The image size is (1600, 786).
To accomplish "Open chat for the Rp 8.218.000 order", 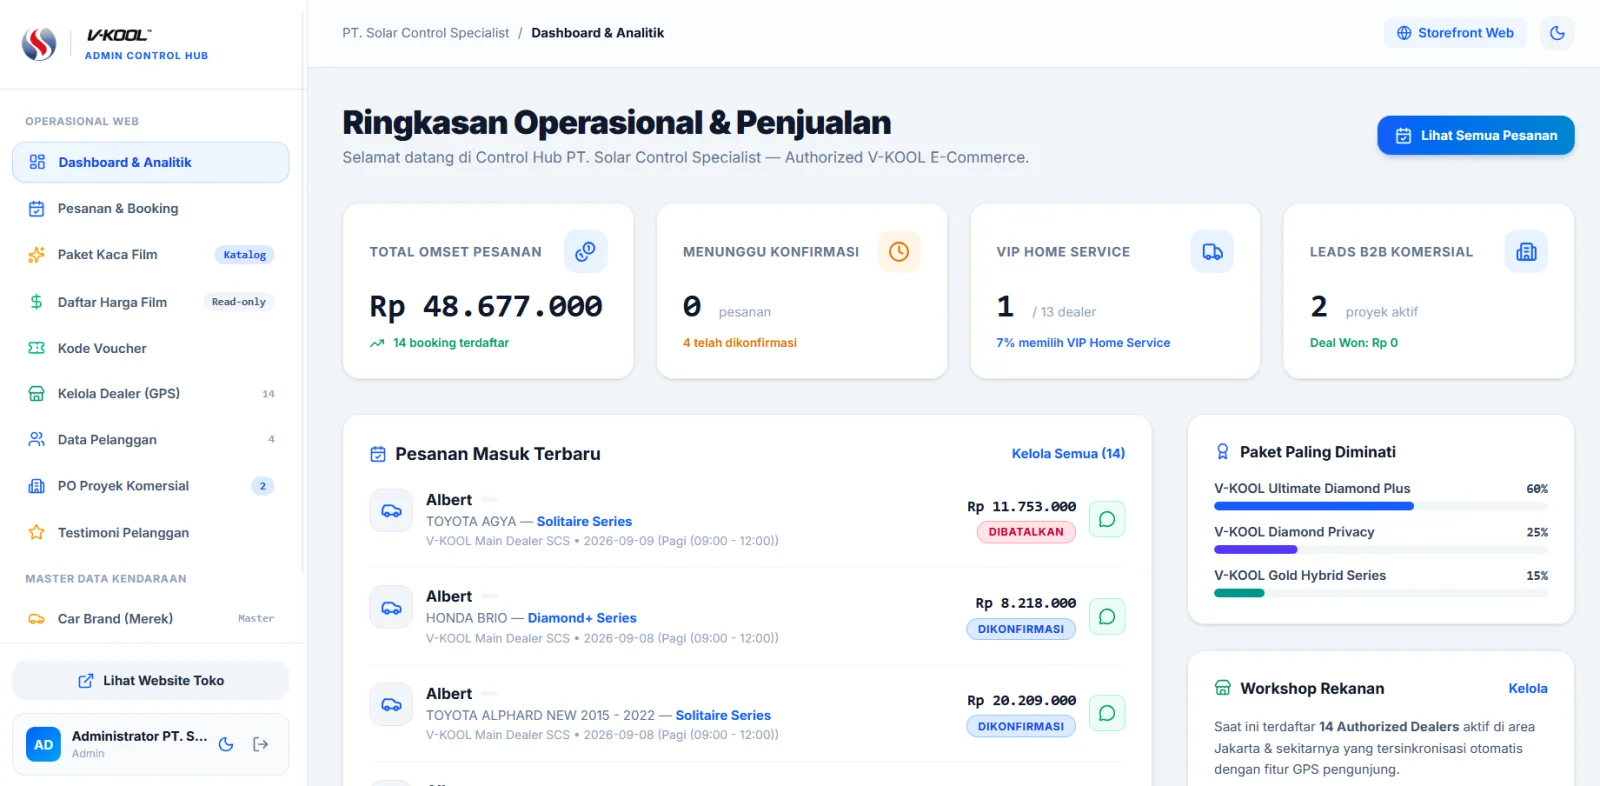I will [x=1107, y=616].
